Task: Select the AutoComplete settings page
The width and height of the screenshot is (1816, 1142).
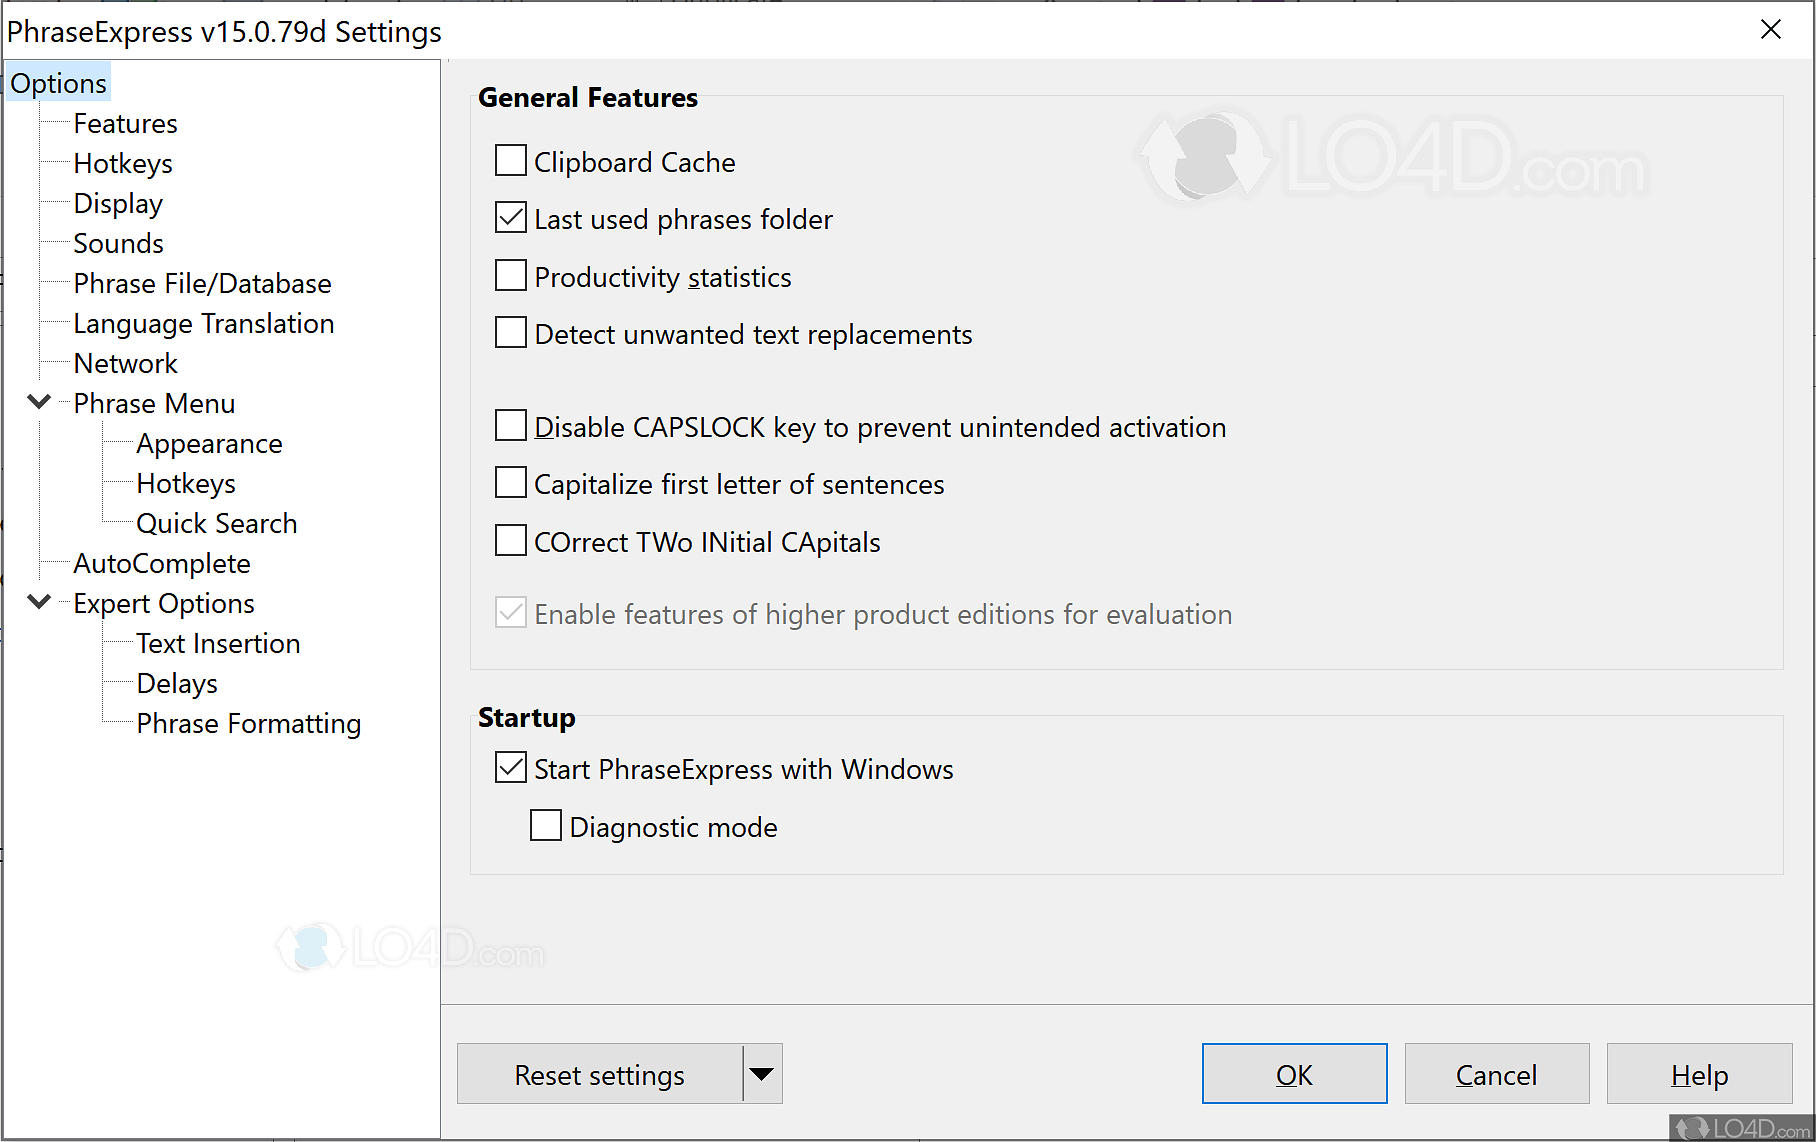Action: click(x=162, y=563)
